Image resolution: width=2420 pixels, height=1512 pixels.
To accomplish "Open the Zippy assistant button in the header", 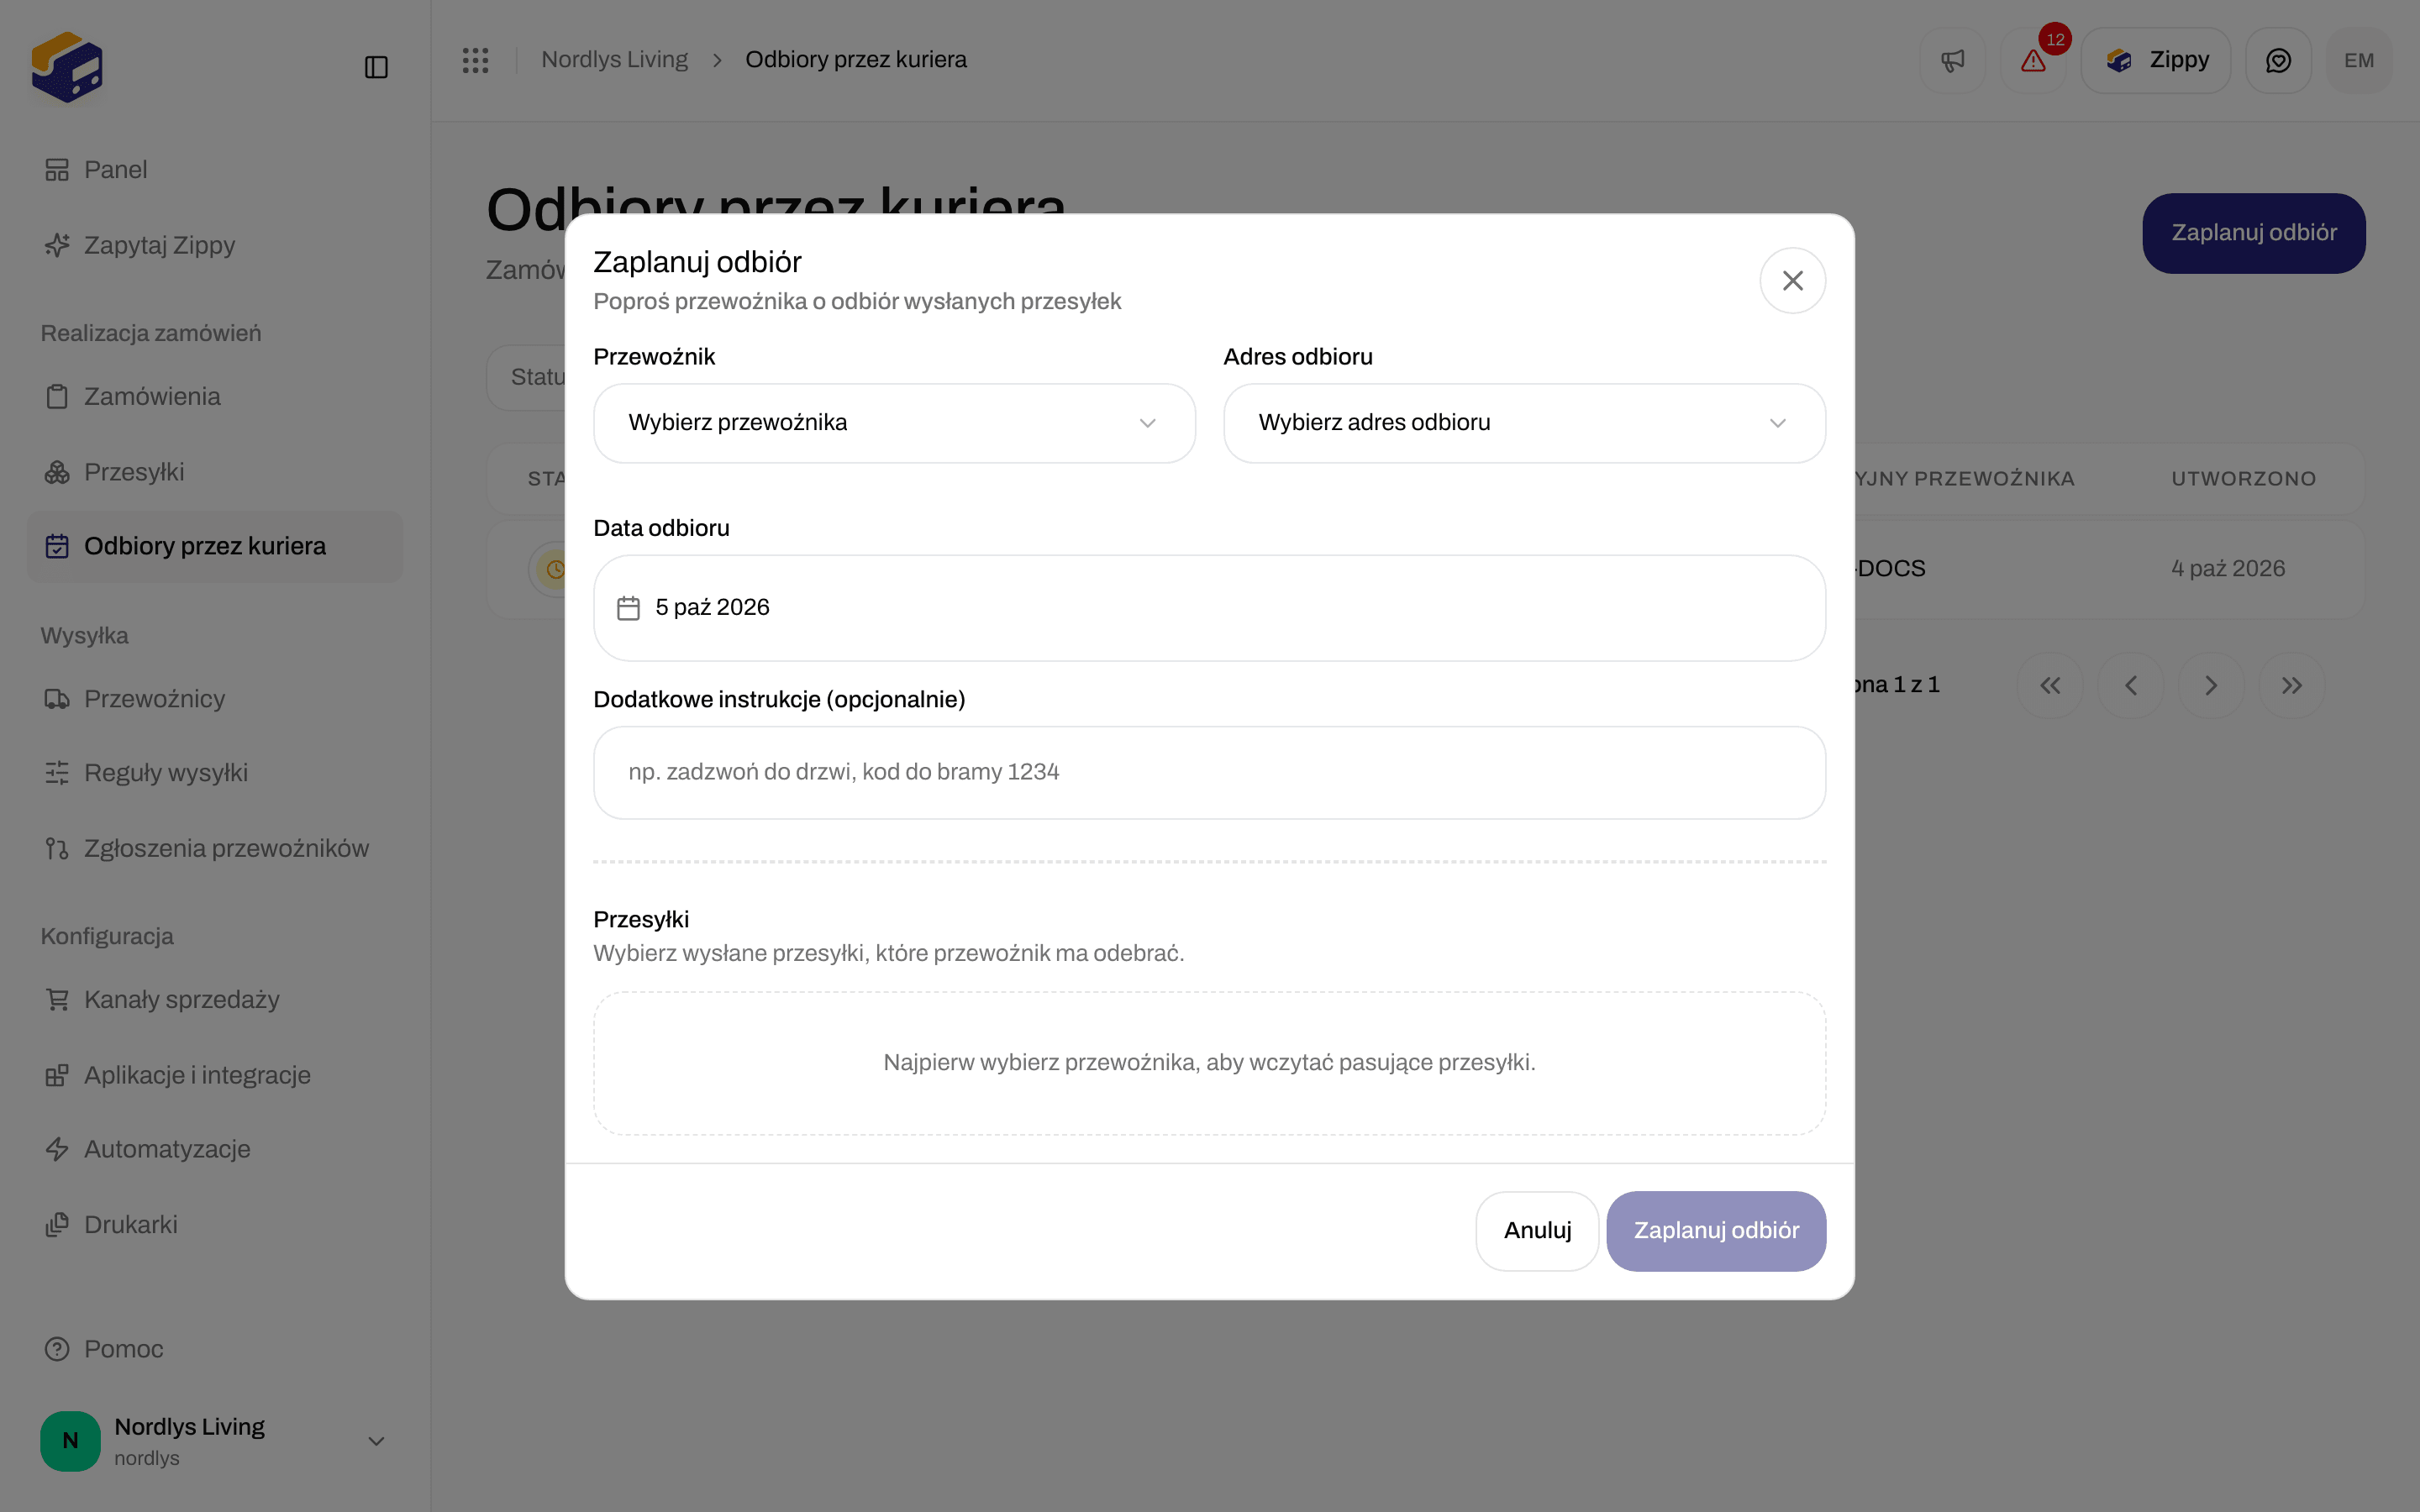I will [x=2155, y=61].
